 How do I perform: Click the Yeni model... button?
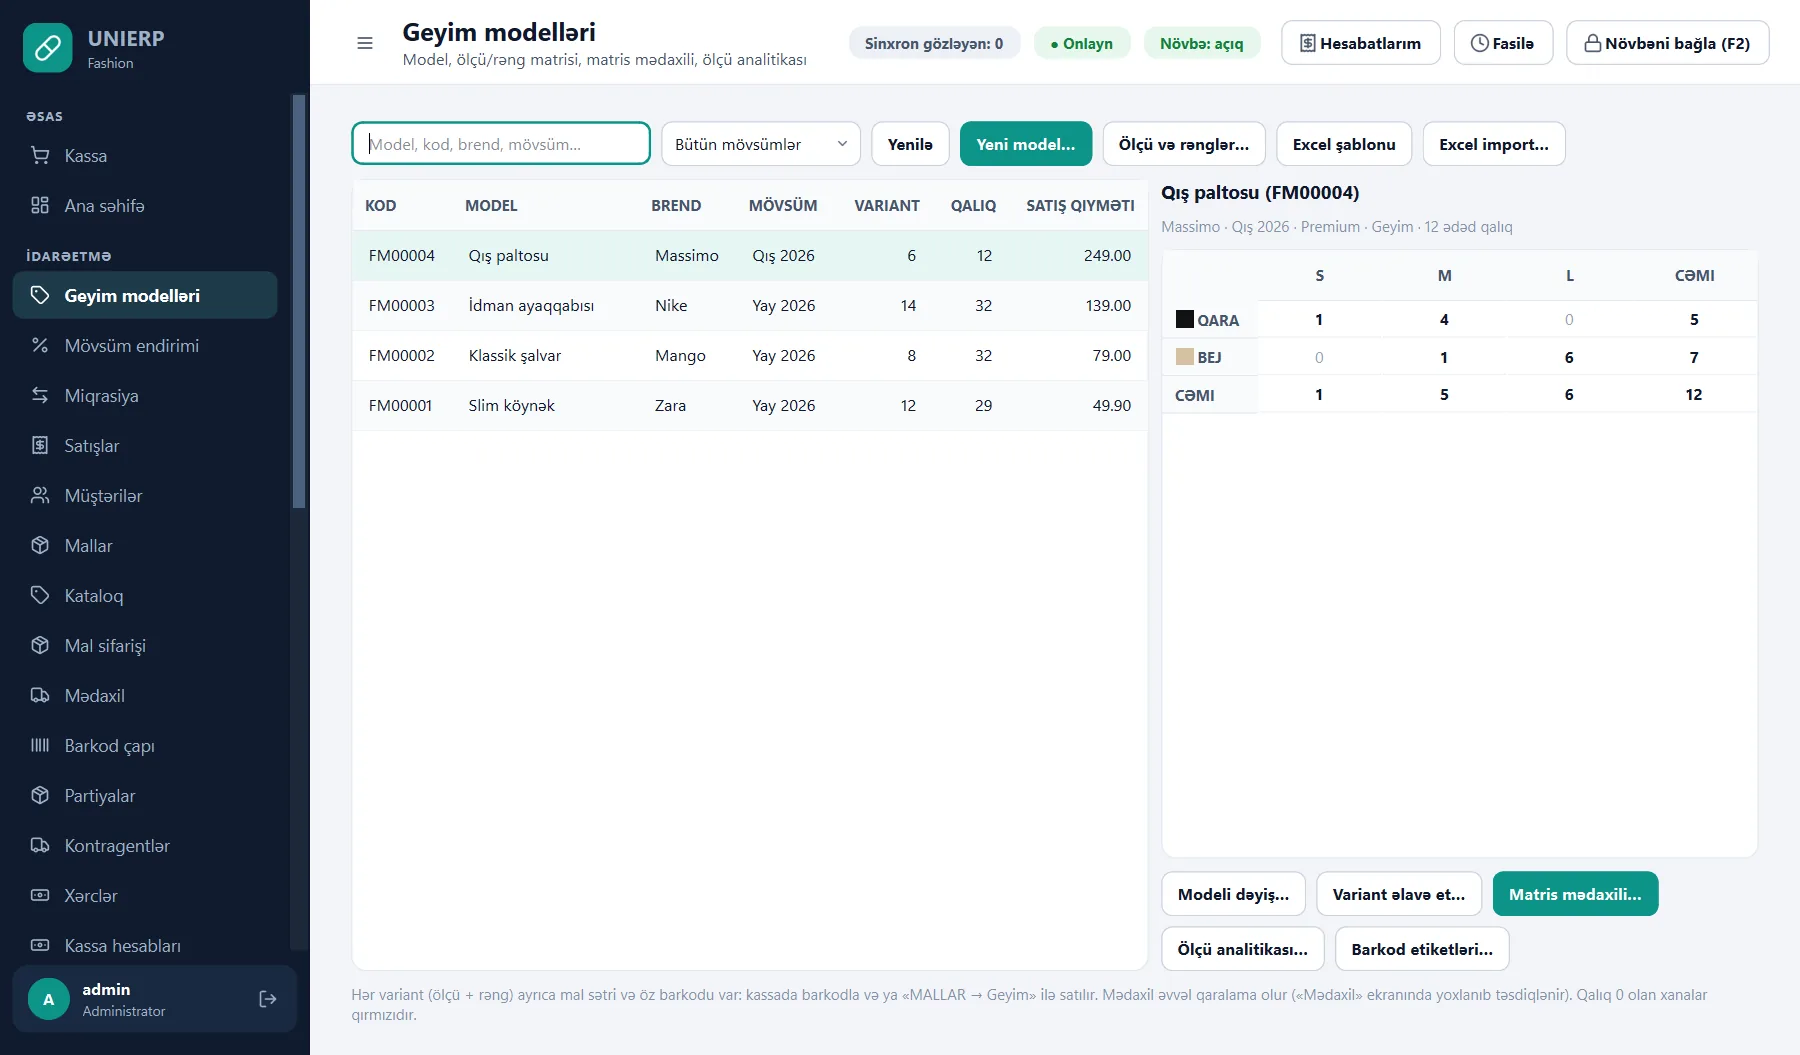1026,144
